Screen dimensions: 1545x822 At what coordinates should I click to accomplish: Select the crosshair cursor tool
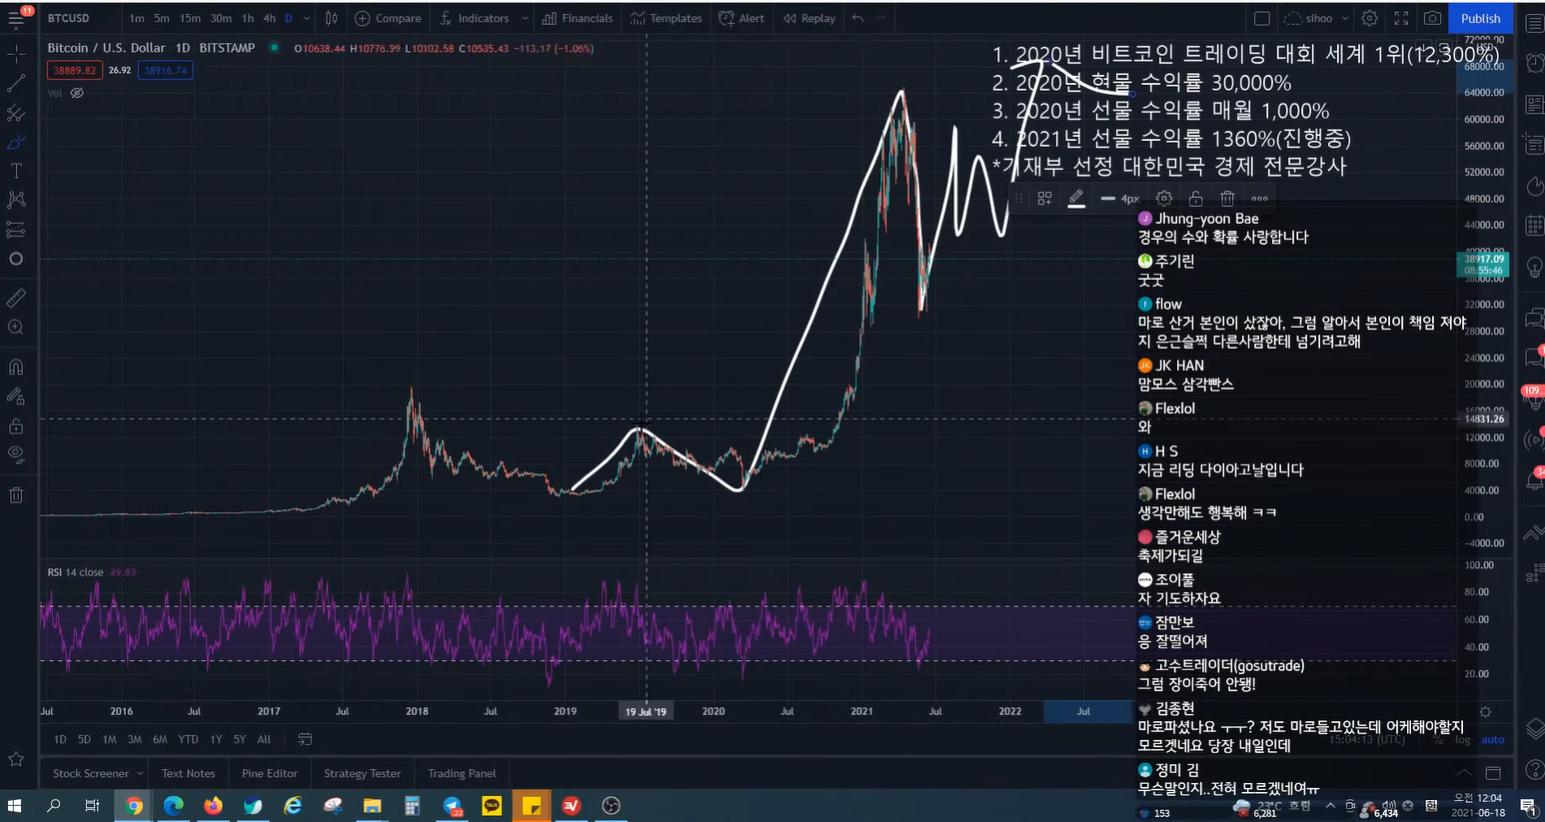[16, 54]
